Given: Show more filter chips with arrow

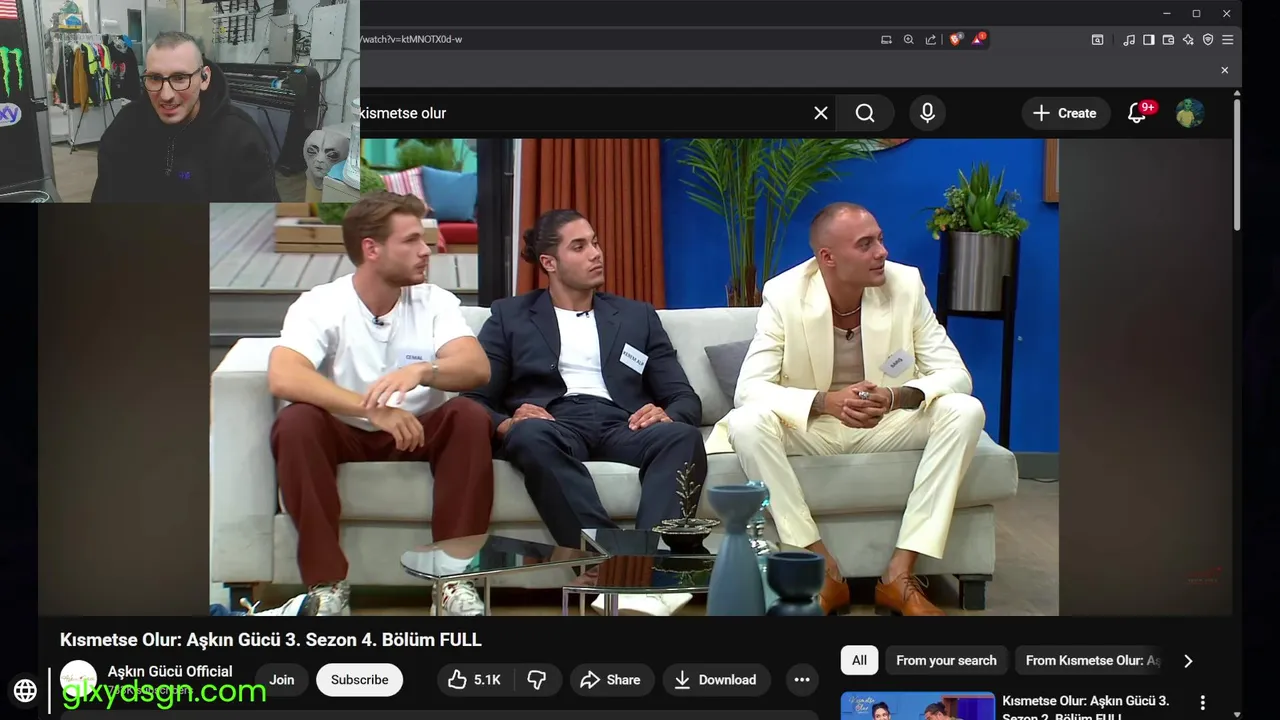Looking at the screenshot, I should (x=1188, y=661).
